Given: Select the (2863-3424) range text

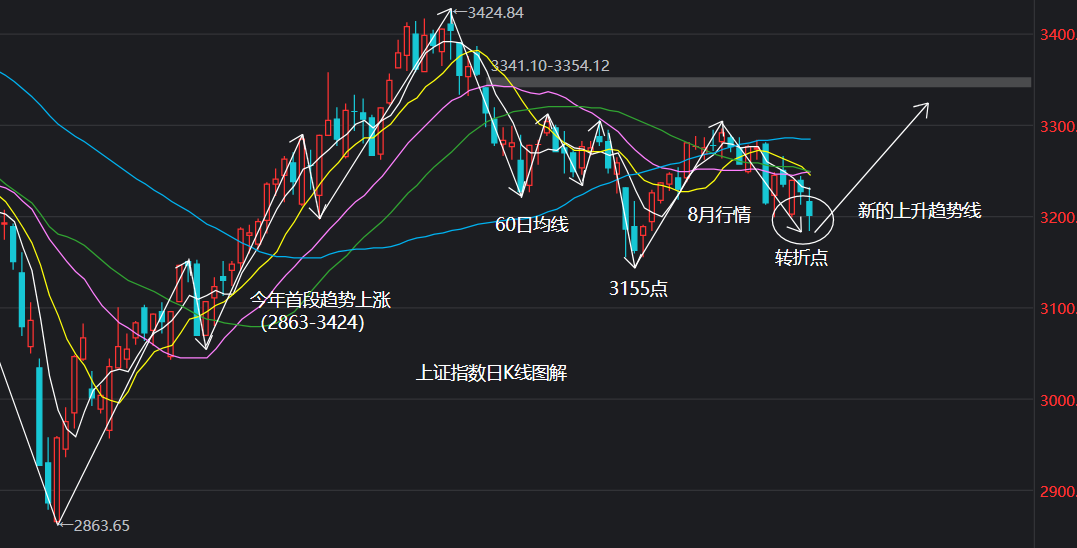Looking at the screenshot, I should (x=312, y=324).
